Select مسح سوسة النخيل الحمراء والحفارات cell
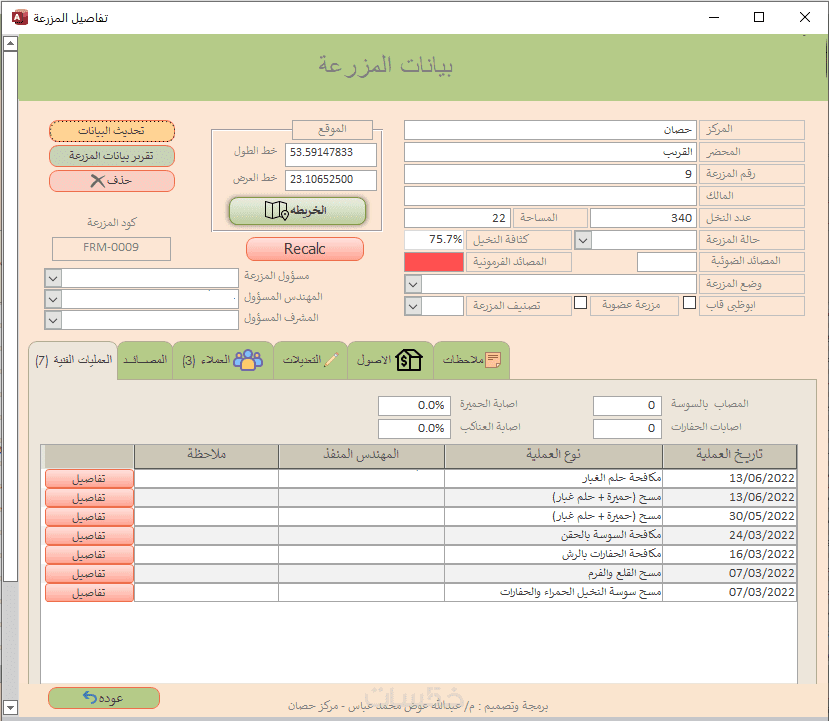Viewport: 829px width, 721px height. coord(554,593)
